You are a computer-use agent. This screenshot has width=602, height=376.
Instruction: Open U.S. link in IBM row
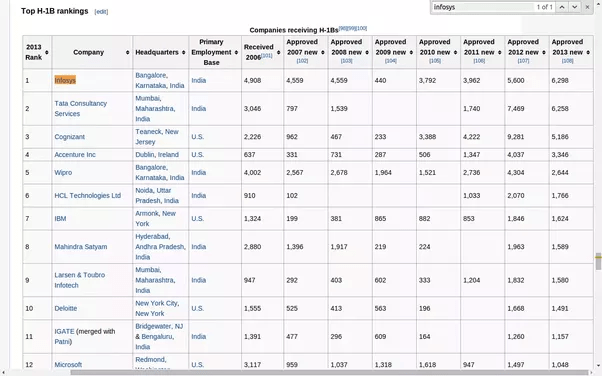(197, 219)
